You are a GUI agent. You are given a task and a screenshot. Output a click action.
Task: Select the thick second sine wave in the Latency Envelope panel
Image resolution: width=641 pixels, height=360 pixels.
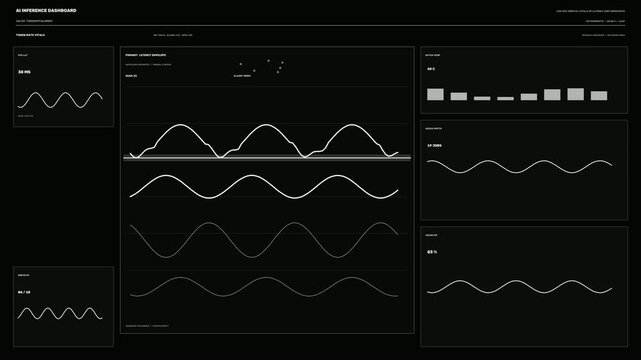(x=264, y=187)
